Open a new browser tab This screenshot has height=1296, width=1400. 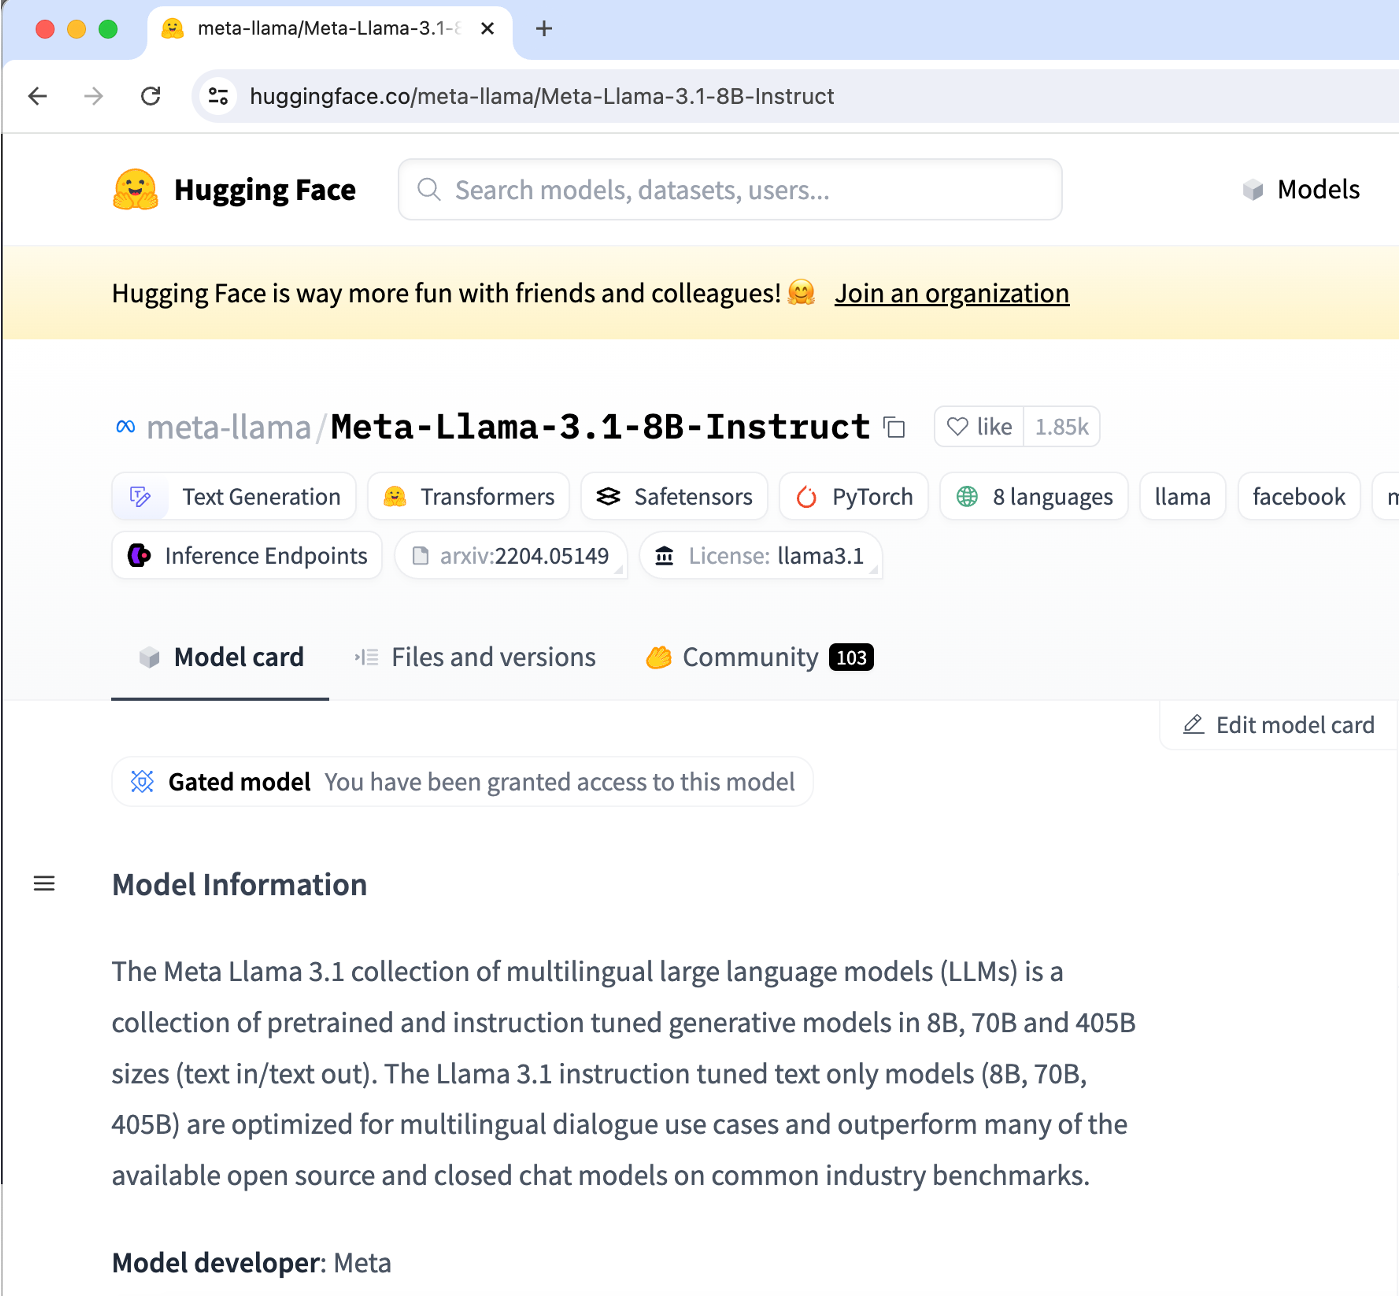(544, 28)
